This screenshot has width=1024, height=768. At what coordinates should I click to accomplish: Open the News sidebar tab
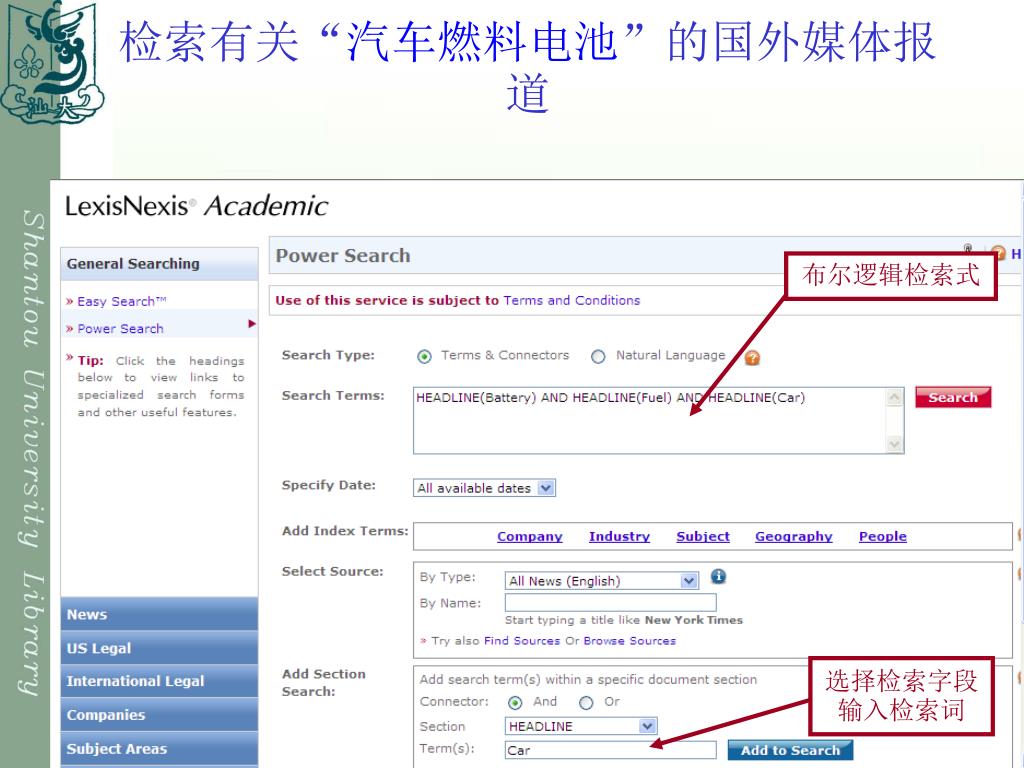pyautogui.click(x=159, y=615)
